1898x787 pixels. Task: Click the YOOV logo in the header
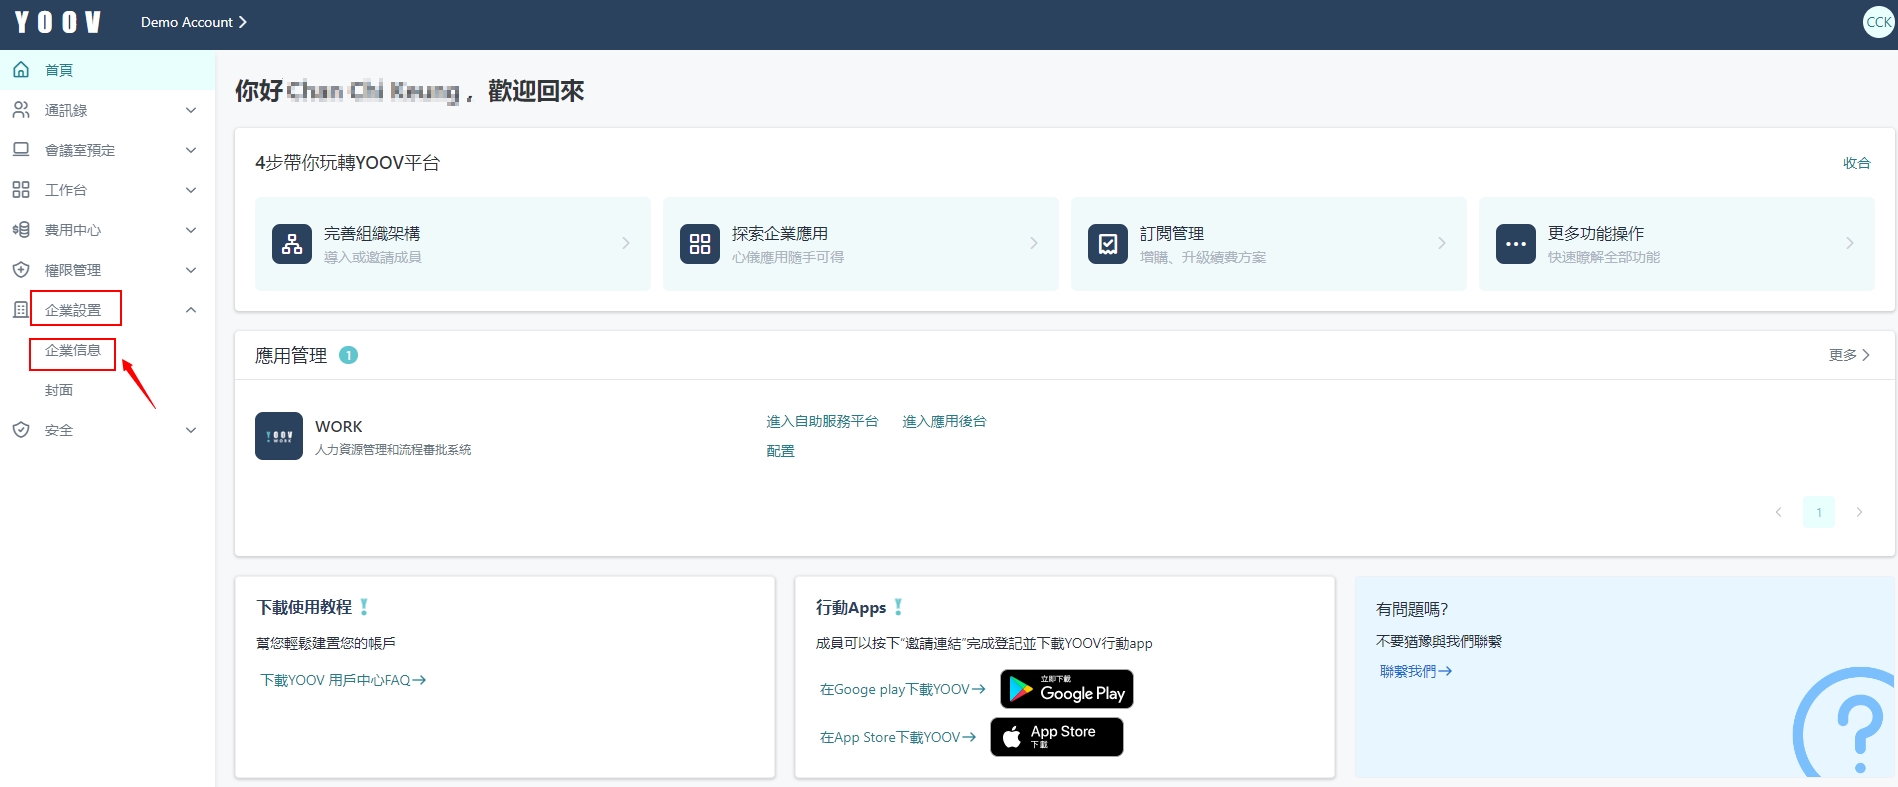[58, 22]
